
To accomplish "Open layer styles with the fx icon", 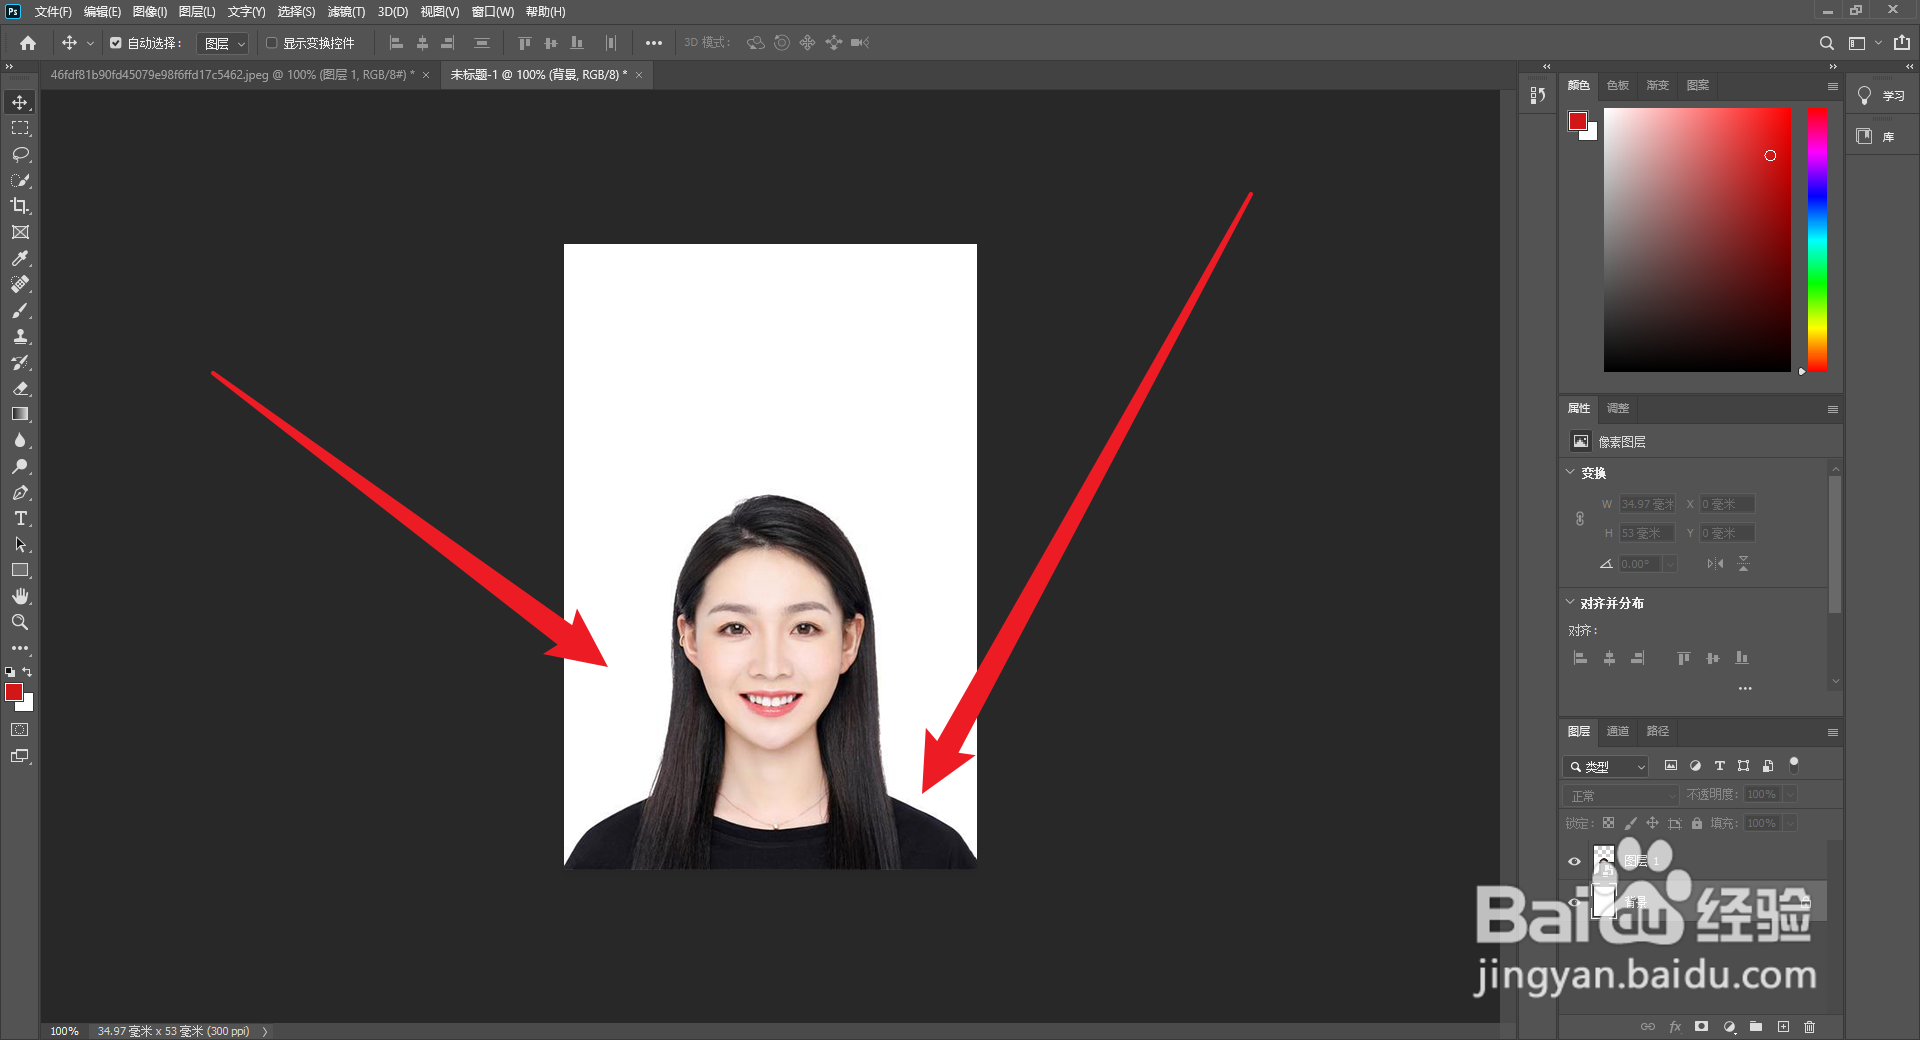I will pyautogui.click(x=1676, y=1027).
